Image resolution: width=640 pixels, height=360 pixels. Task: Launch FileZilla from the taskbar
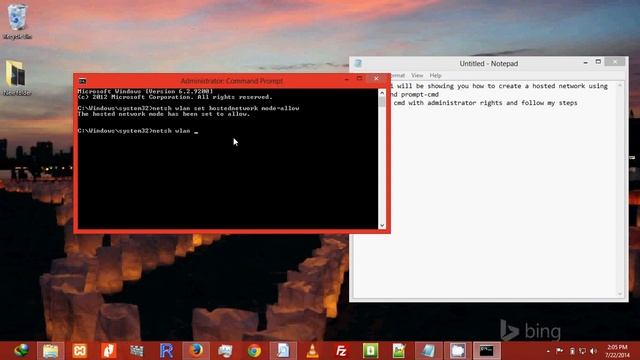(341, 351)
